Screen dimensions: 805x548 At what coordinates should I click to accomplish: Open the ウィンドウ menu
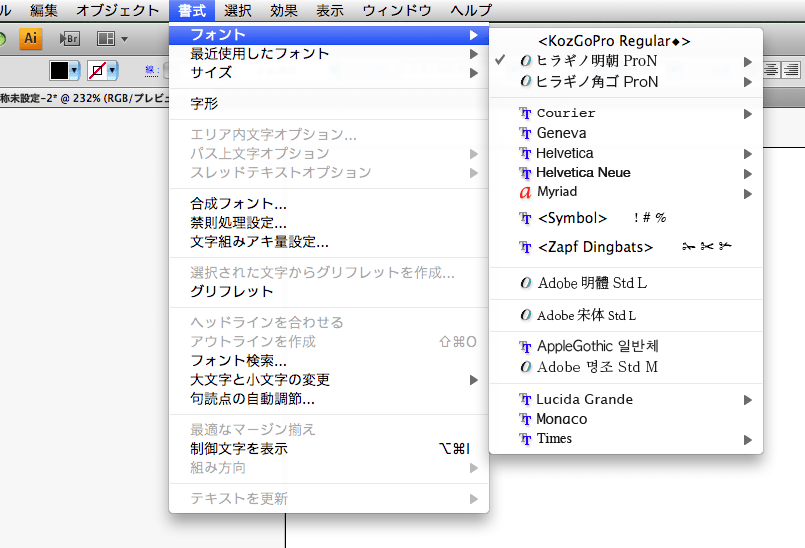396,10
